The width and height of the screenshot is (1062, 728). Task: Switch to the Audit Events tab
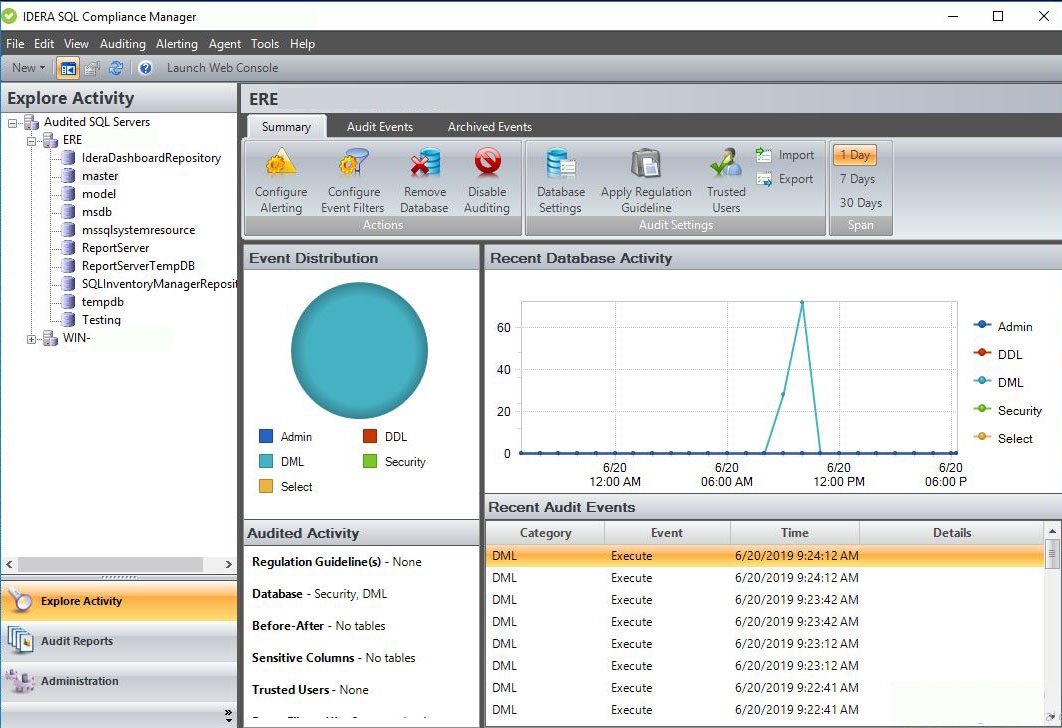(379, 127)
